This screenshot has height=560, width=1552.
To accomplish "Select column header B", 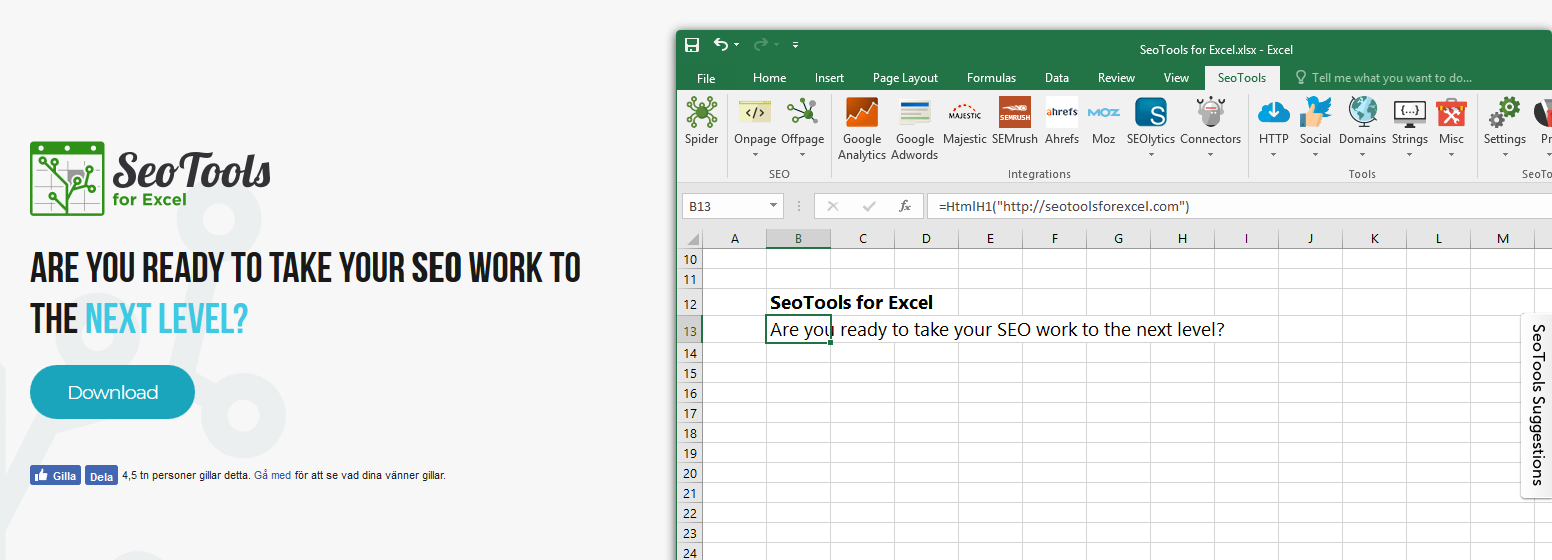I will [x=798, y=239].
